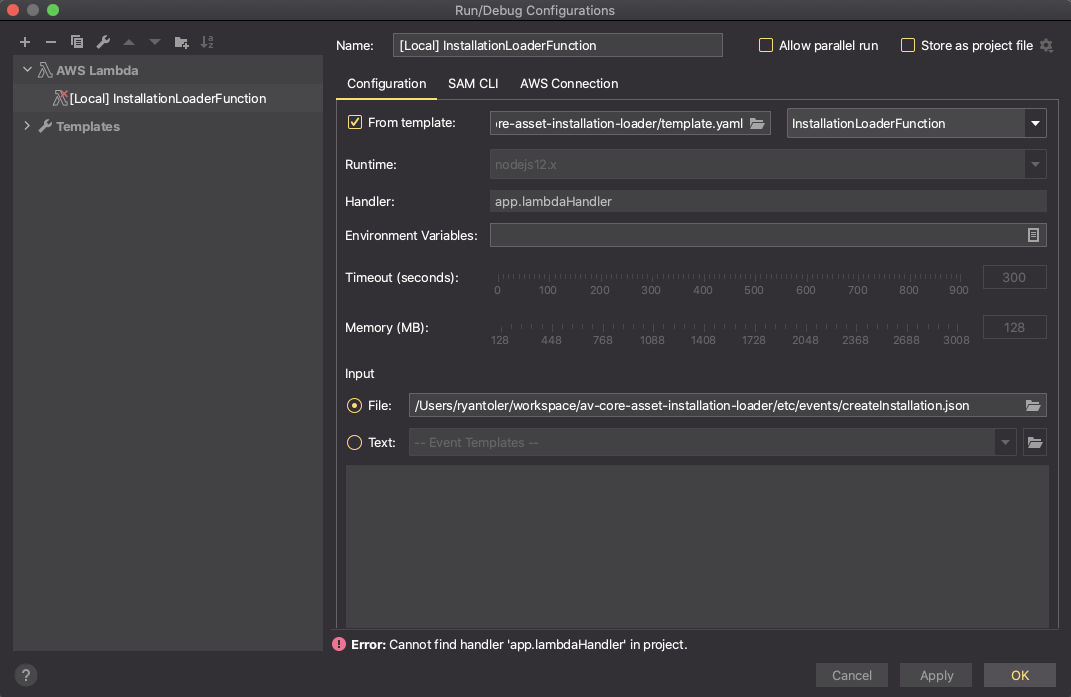Image resolution: width=1071 pixels, height=697 pixels.
Task: Select Text input radio button
Action: point(354,443)
